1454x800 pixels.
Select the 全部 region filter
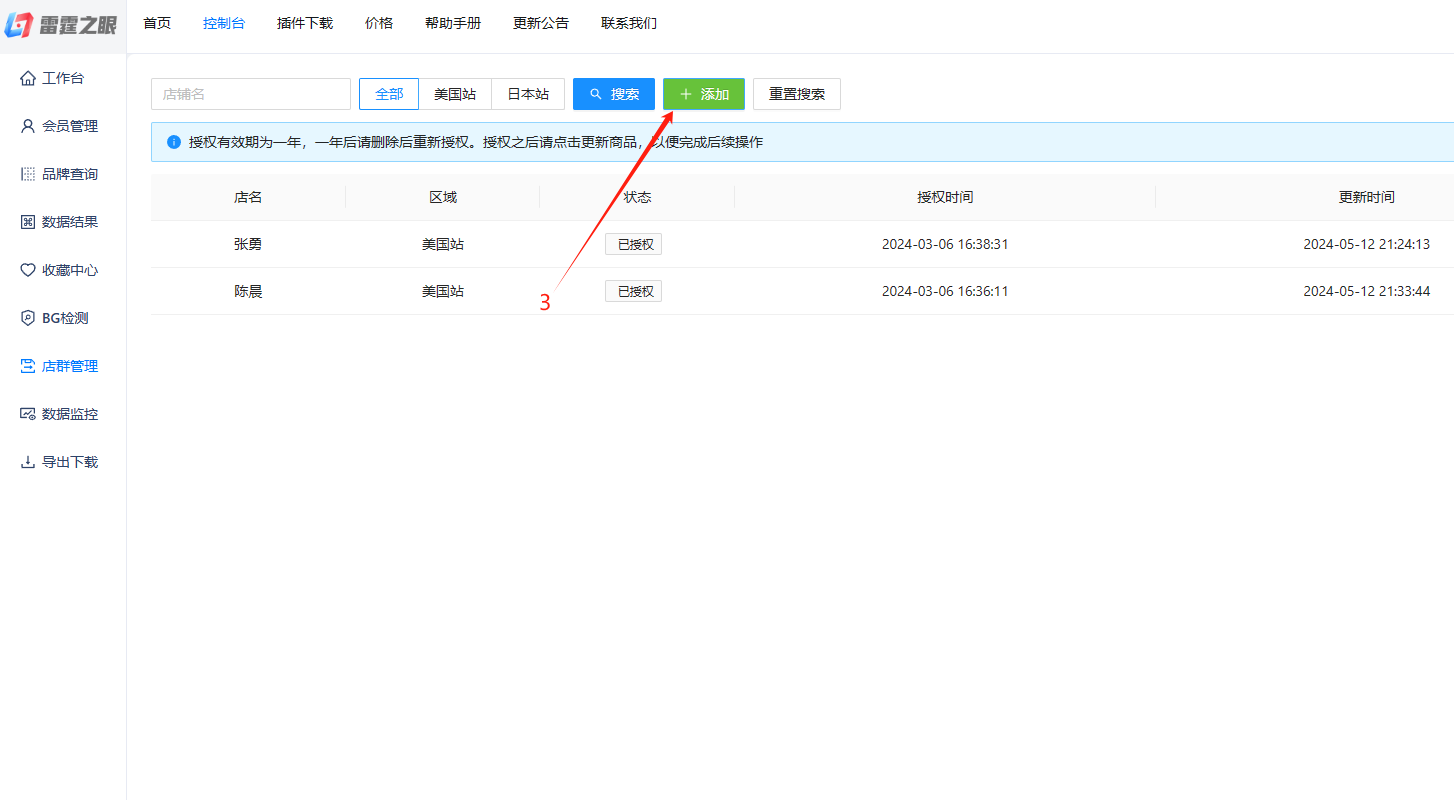(389, 94)
